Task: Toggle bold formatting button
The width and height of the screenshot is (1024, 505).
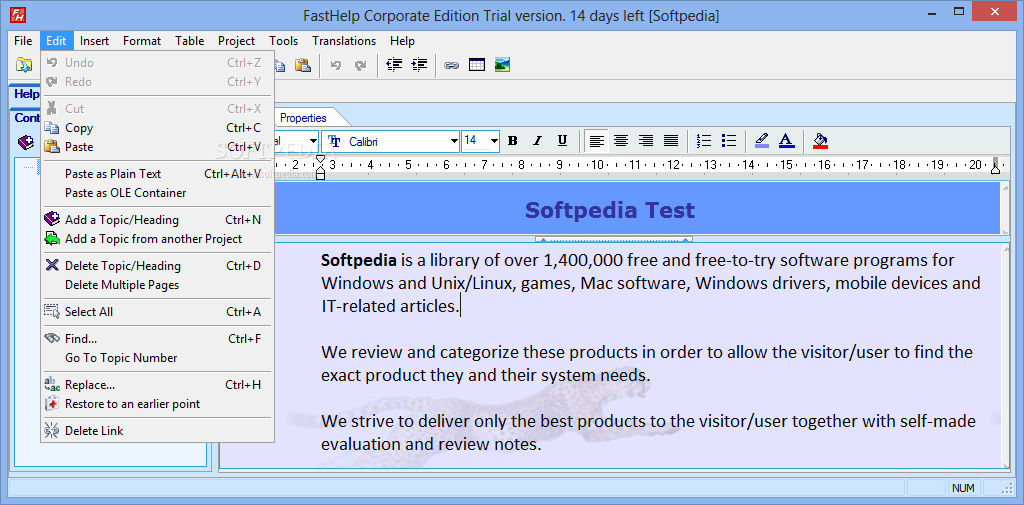Action: tap(513, 140)
